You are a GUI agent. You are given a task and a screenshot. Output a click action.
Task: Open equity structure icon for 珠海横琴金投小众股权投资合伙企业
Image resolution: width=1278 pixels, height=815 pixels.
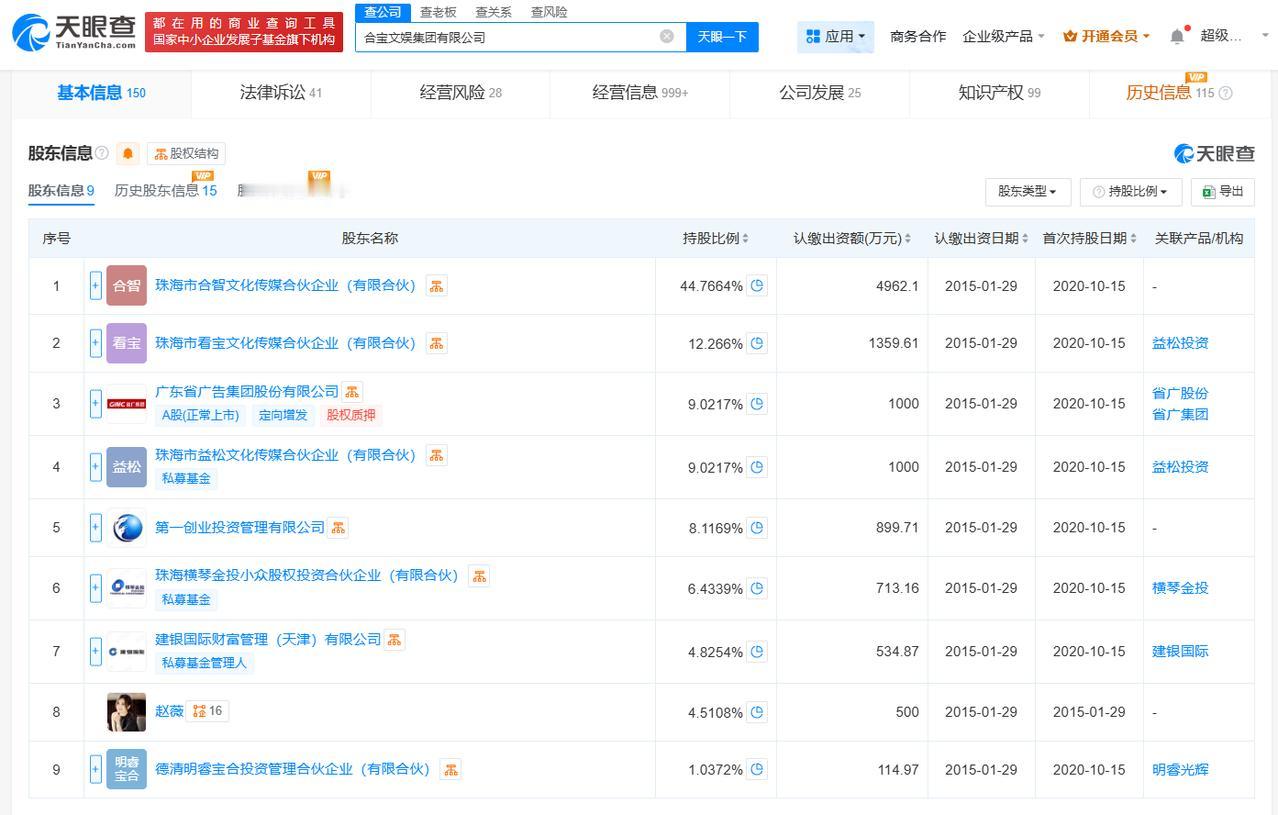pos(479,576)
